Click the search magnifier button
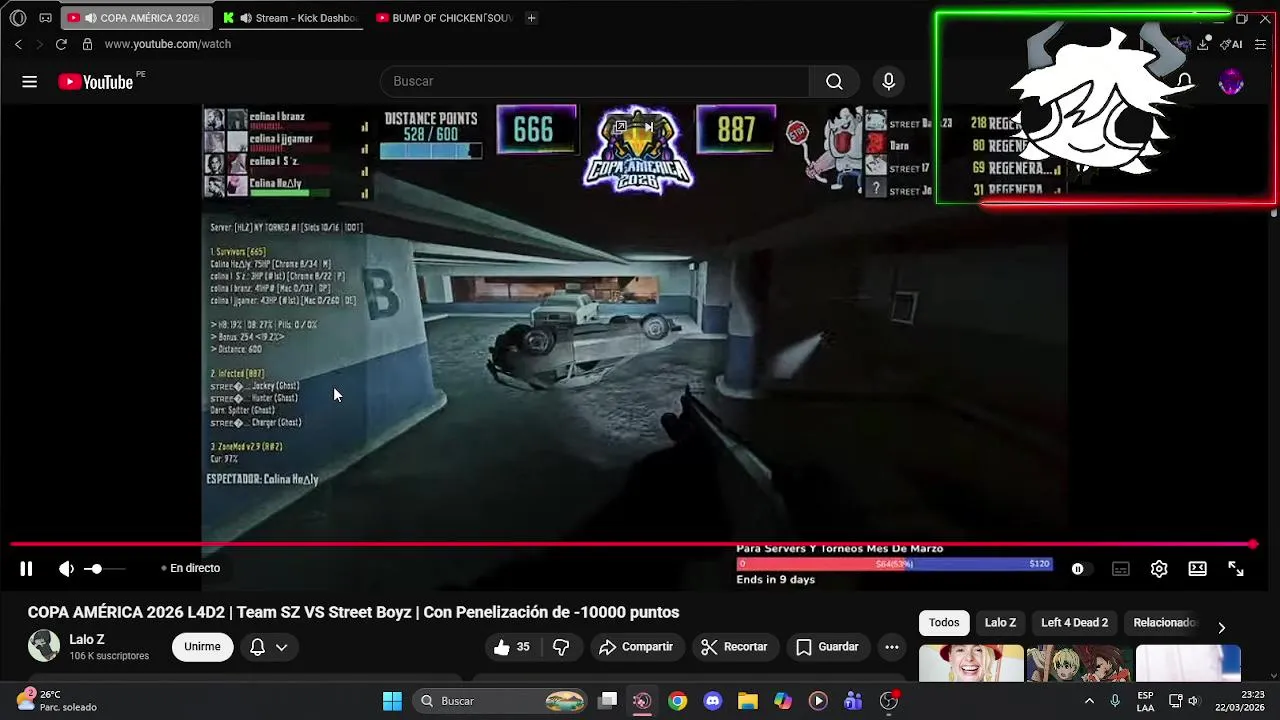Viewport: 1280px width, 720px height. click(834, 82)
